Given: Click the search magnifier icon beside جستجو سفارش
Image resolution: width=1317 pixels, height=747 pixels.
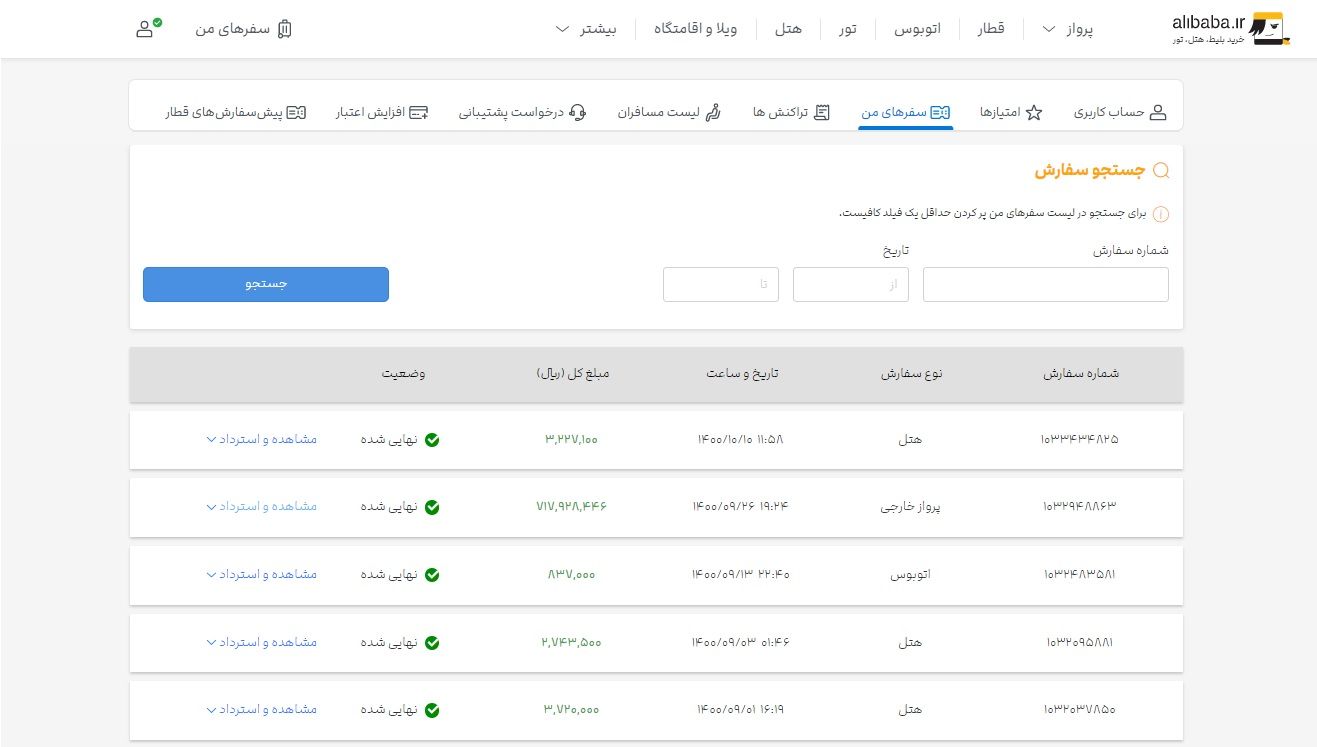Looking at the screenshot, I should coord(1161,171).
